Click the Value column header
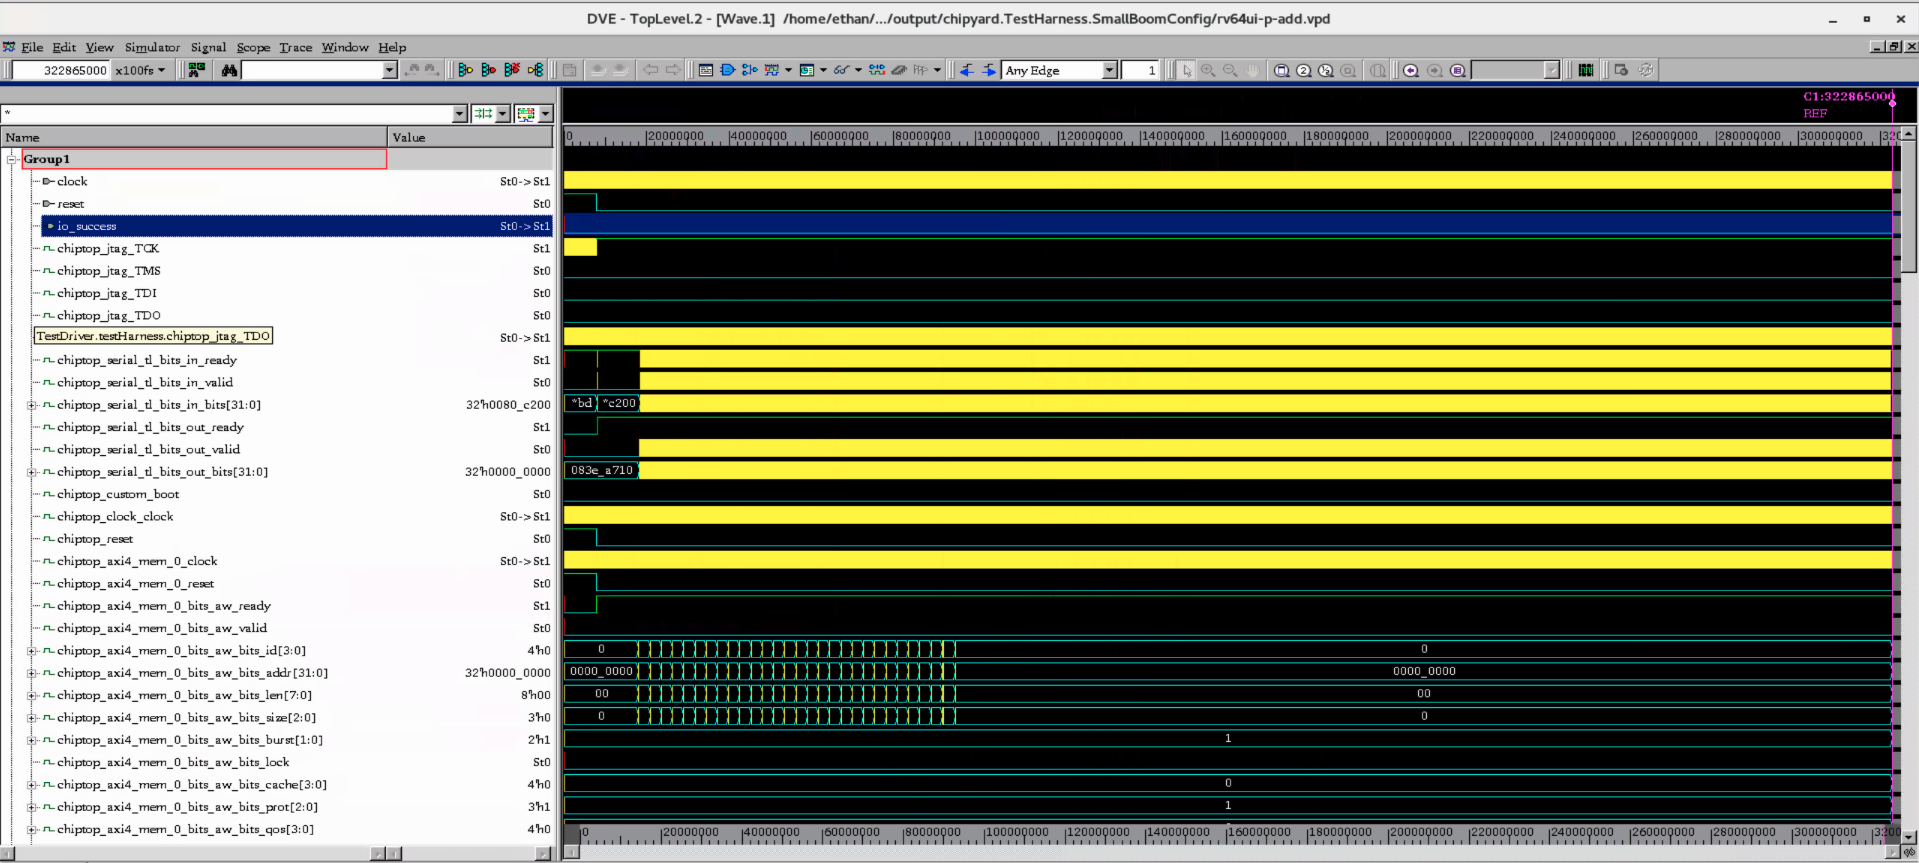 [470, 137]
